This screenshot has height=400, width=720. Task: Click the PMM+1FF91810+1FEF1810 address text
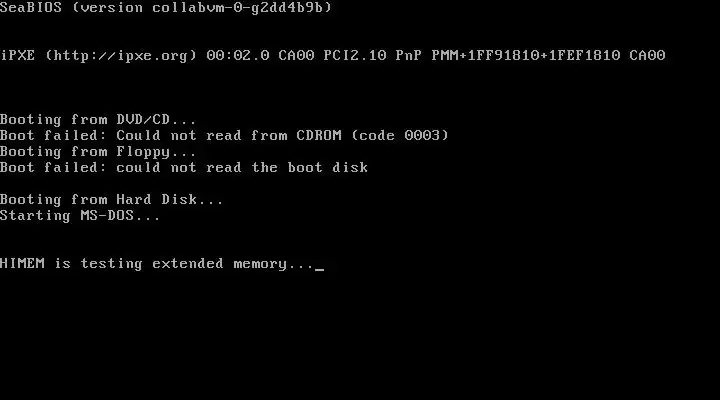(x=526, y=56)
